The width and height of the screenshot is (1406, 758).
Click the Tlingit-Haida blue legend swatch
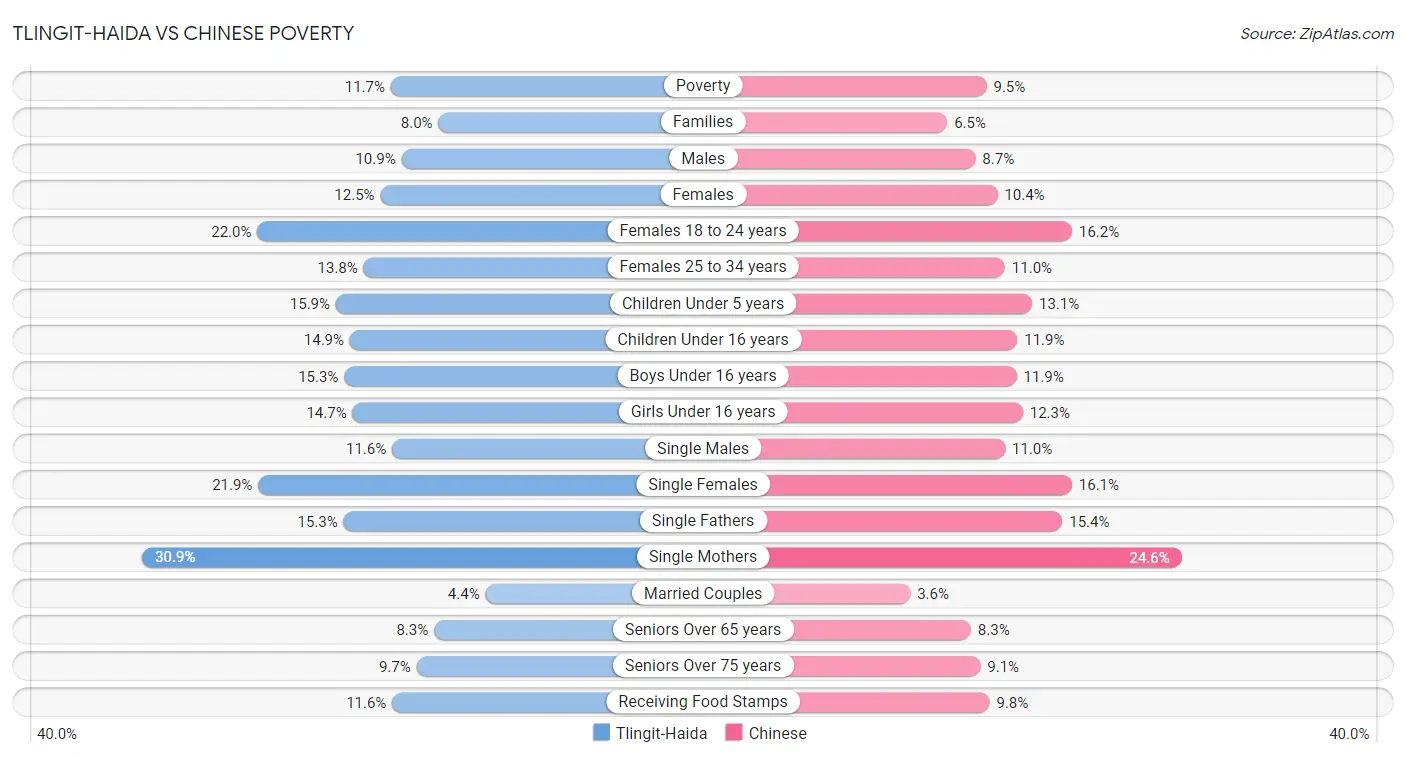(601, 733)
